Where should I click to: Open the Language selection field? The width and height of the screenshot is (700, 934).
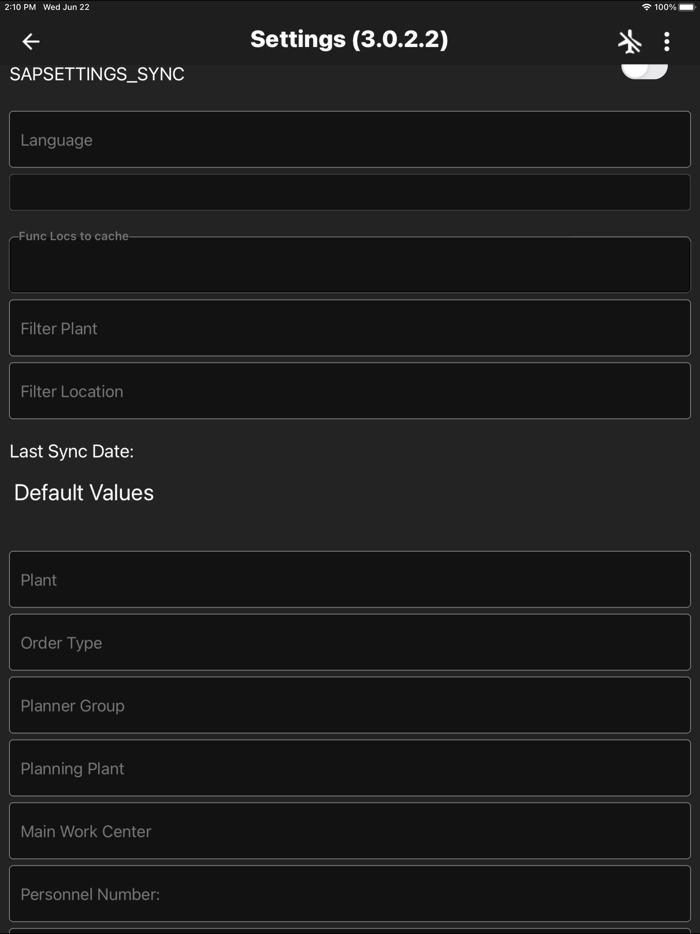[350, 139]
